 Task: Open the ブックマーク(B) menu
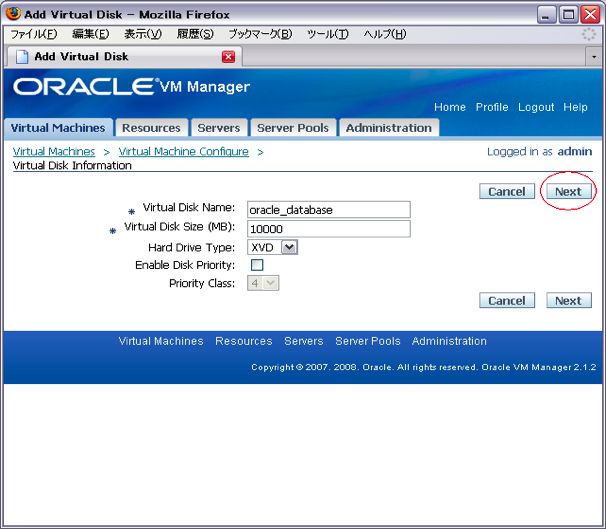pyautogui.click(x=260, y=34)
